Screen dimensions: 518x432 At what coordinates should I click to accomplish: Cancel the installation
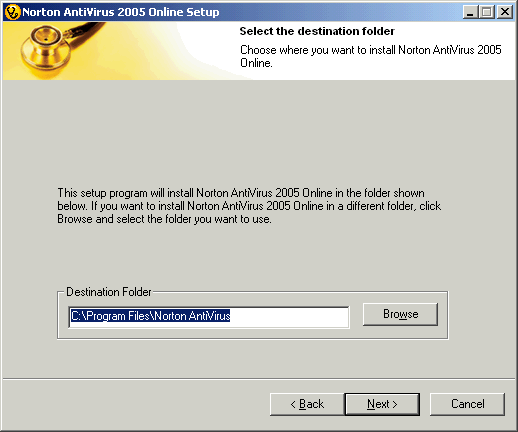point(468,404)
